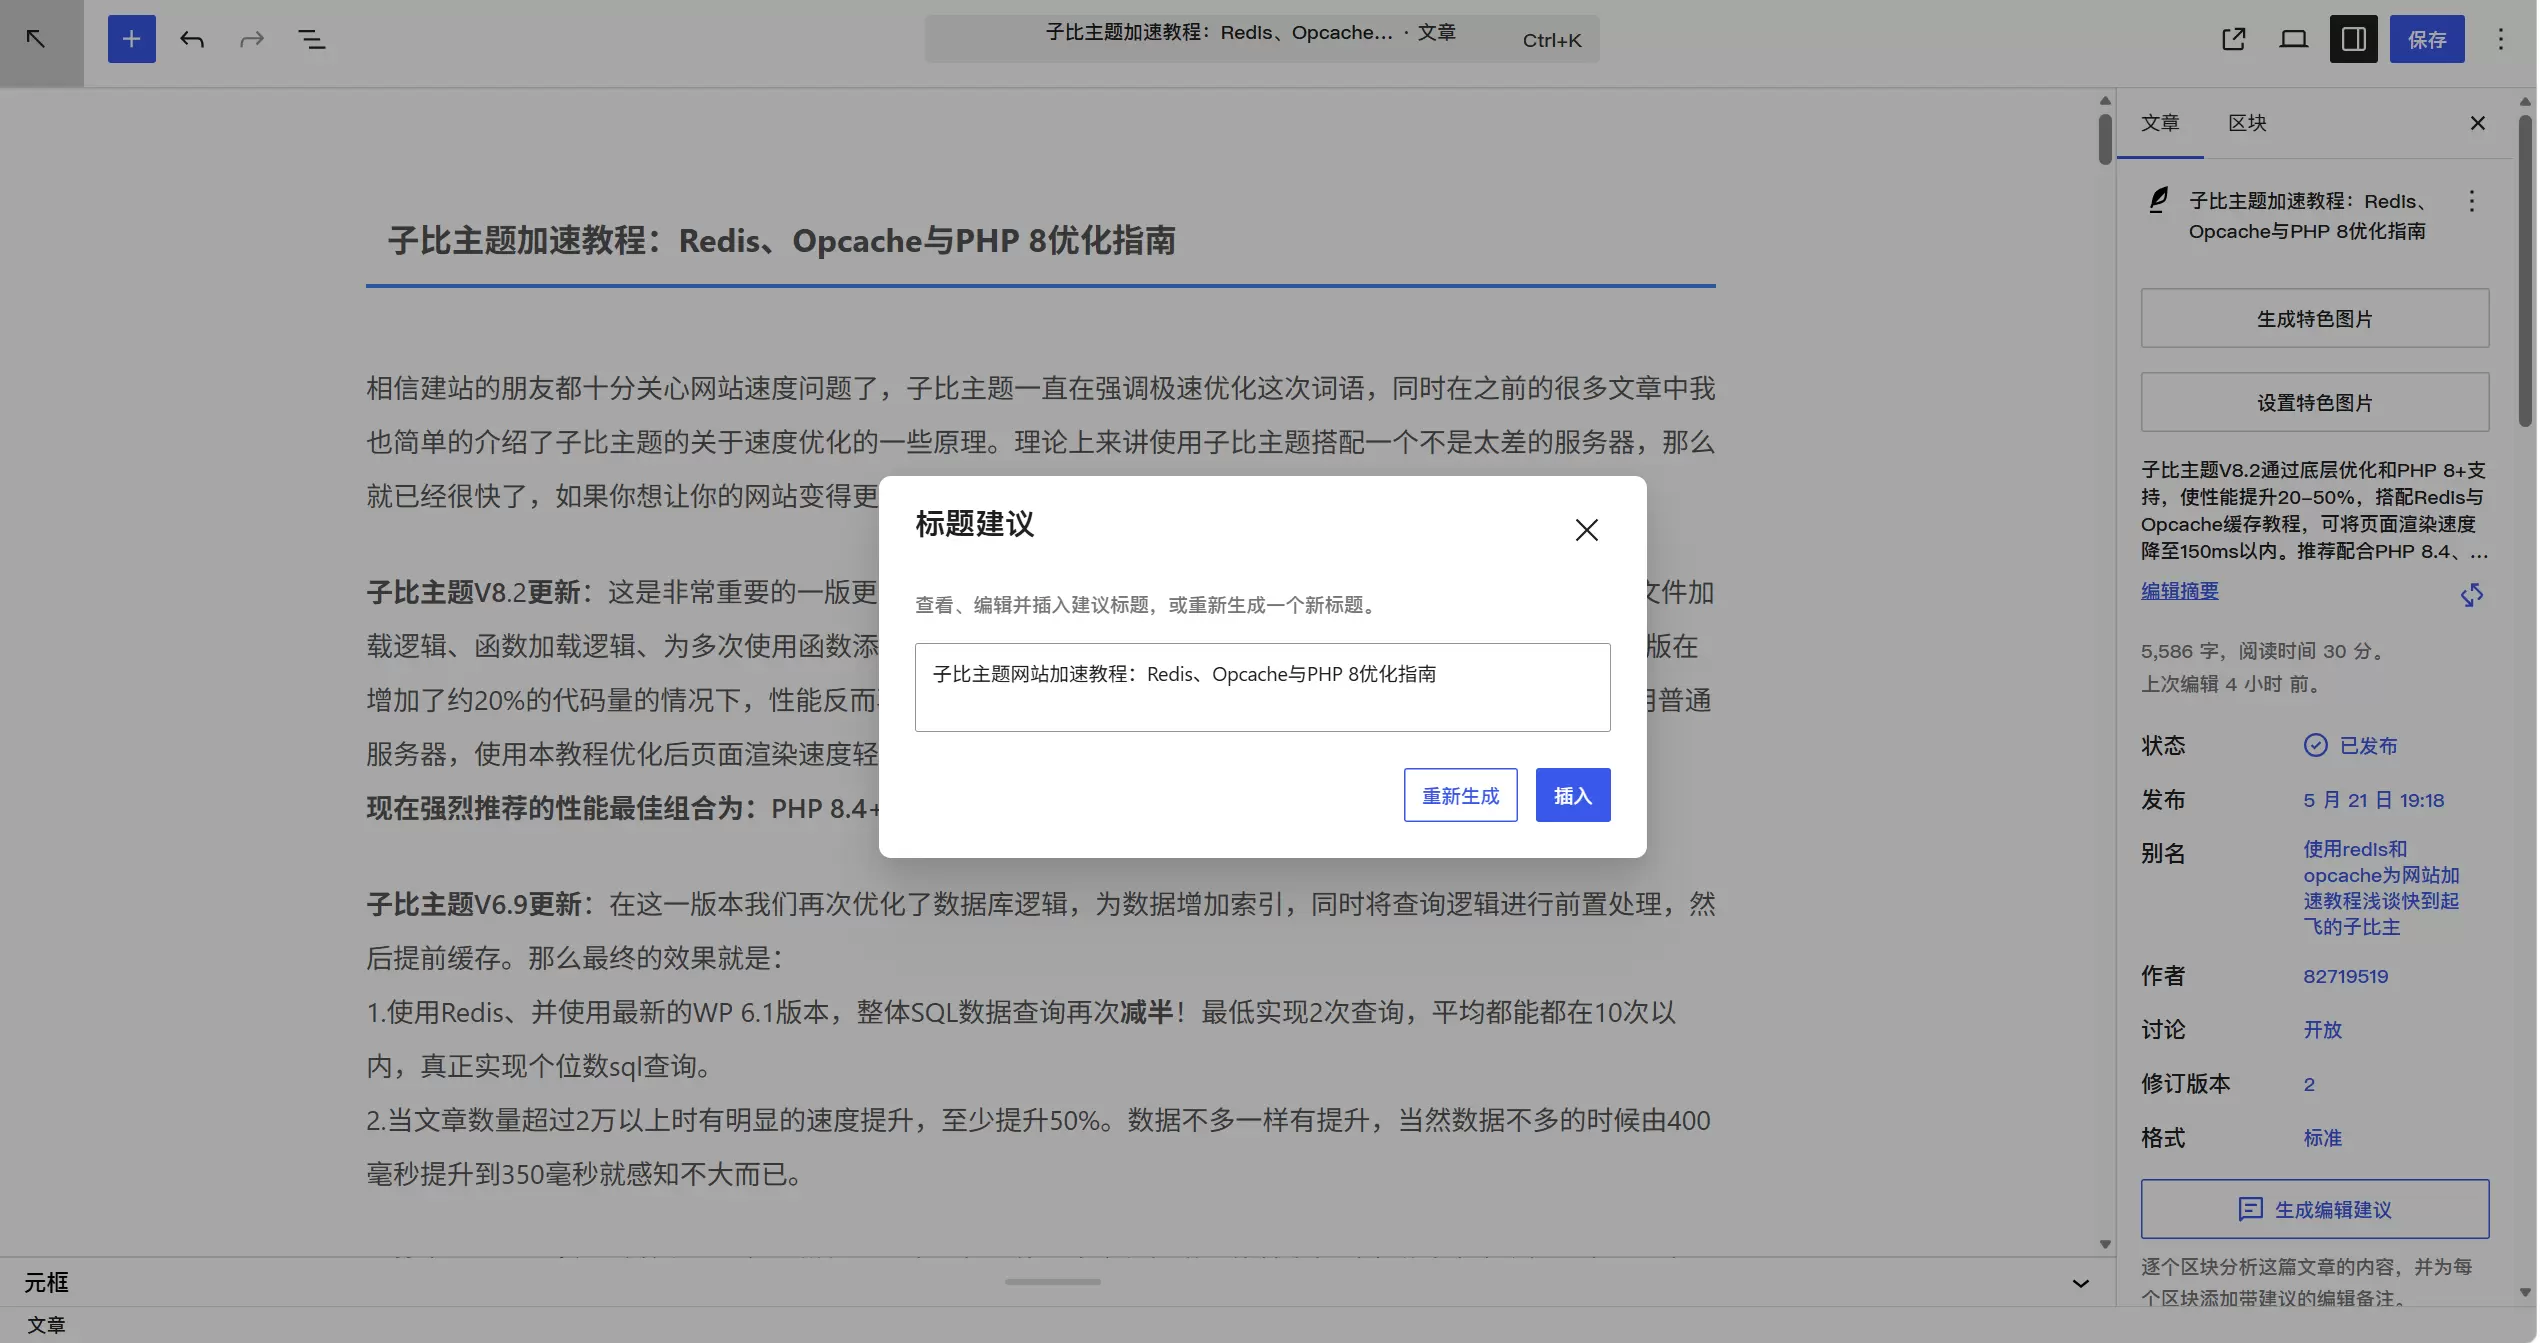Open post actions menu beside title
Viewport: 2540px width, 1343px height.
click(x=2471, y=201)
